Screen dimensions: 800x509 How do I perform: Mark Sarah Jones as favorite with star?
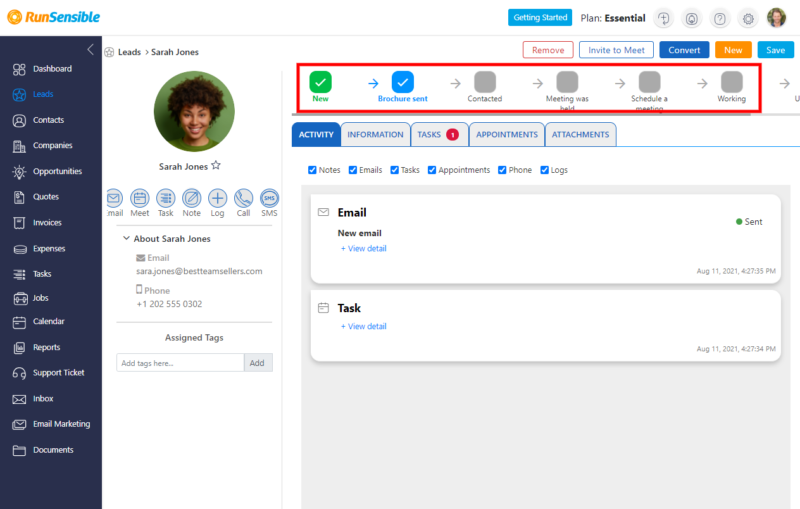click(216, 165)
